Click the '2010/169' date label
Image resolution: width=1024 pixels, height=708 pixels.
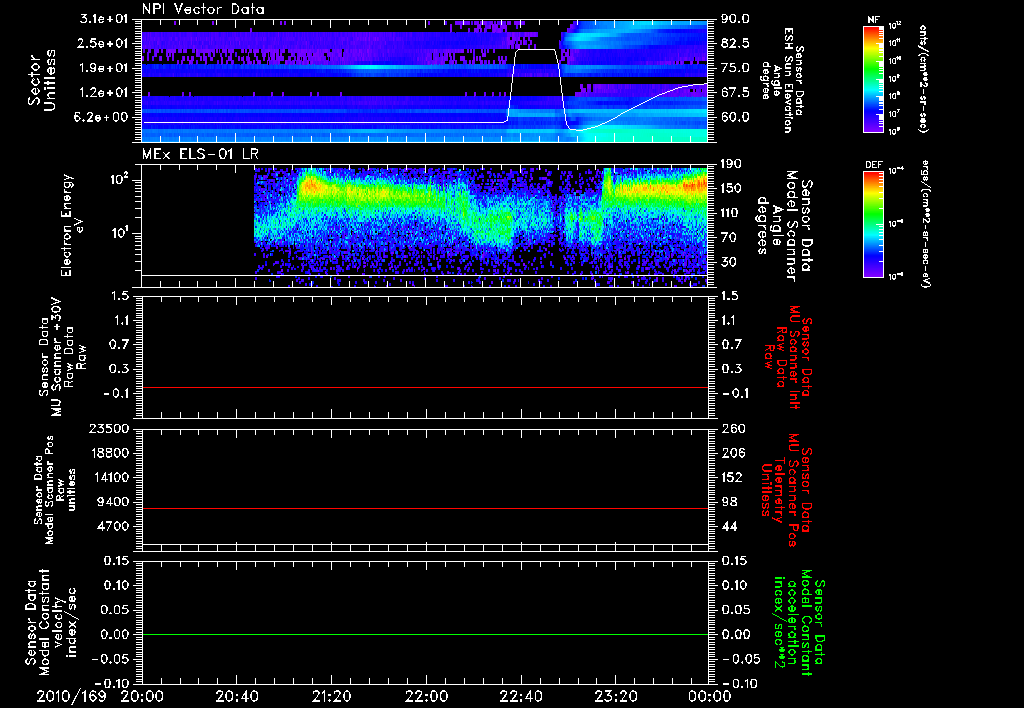click(x=71, y=696)
